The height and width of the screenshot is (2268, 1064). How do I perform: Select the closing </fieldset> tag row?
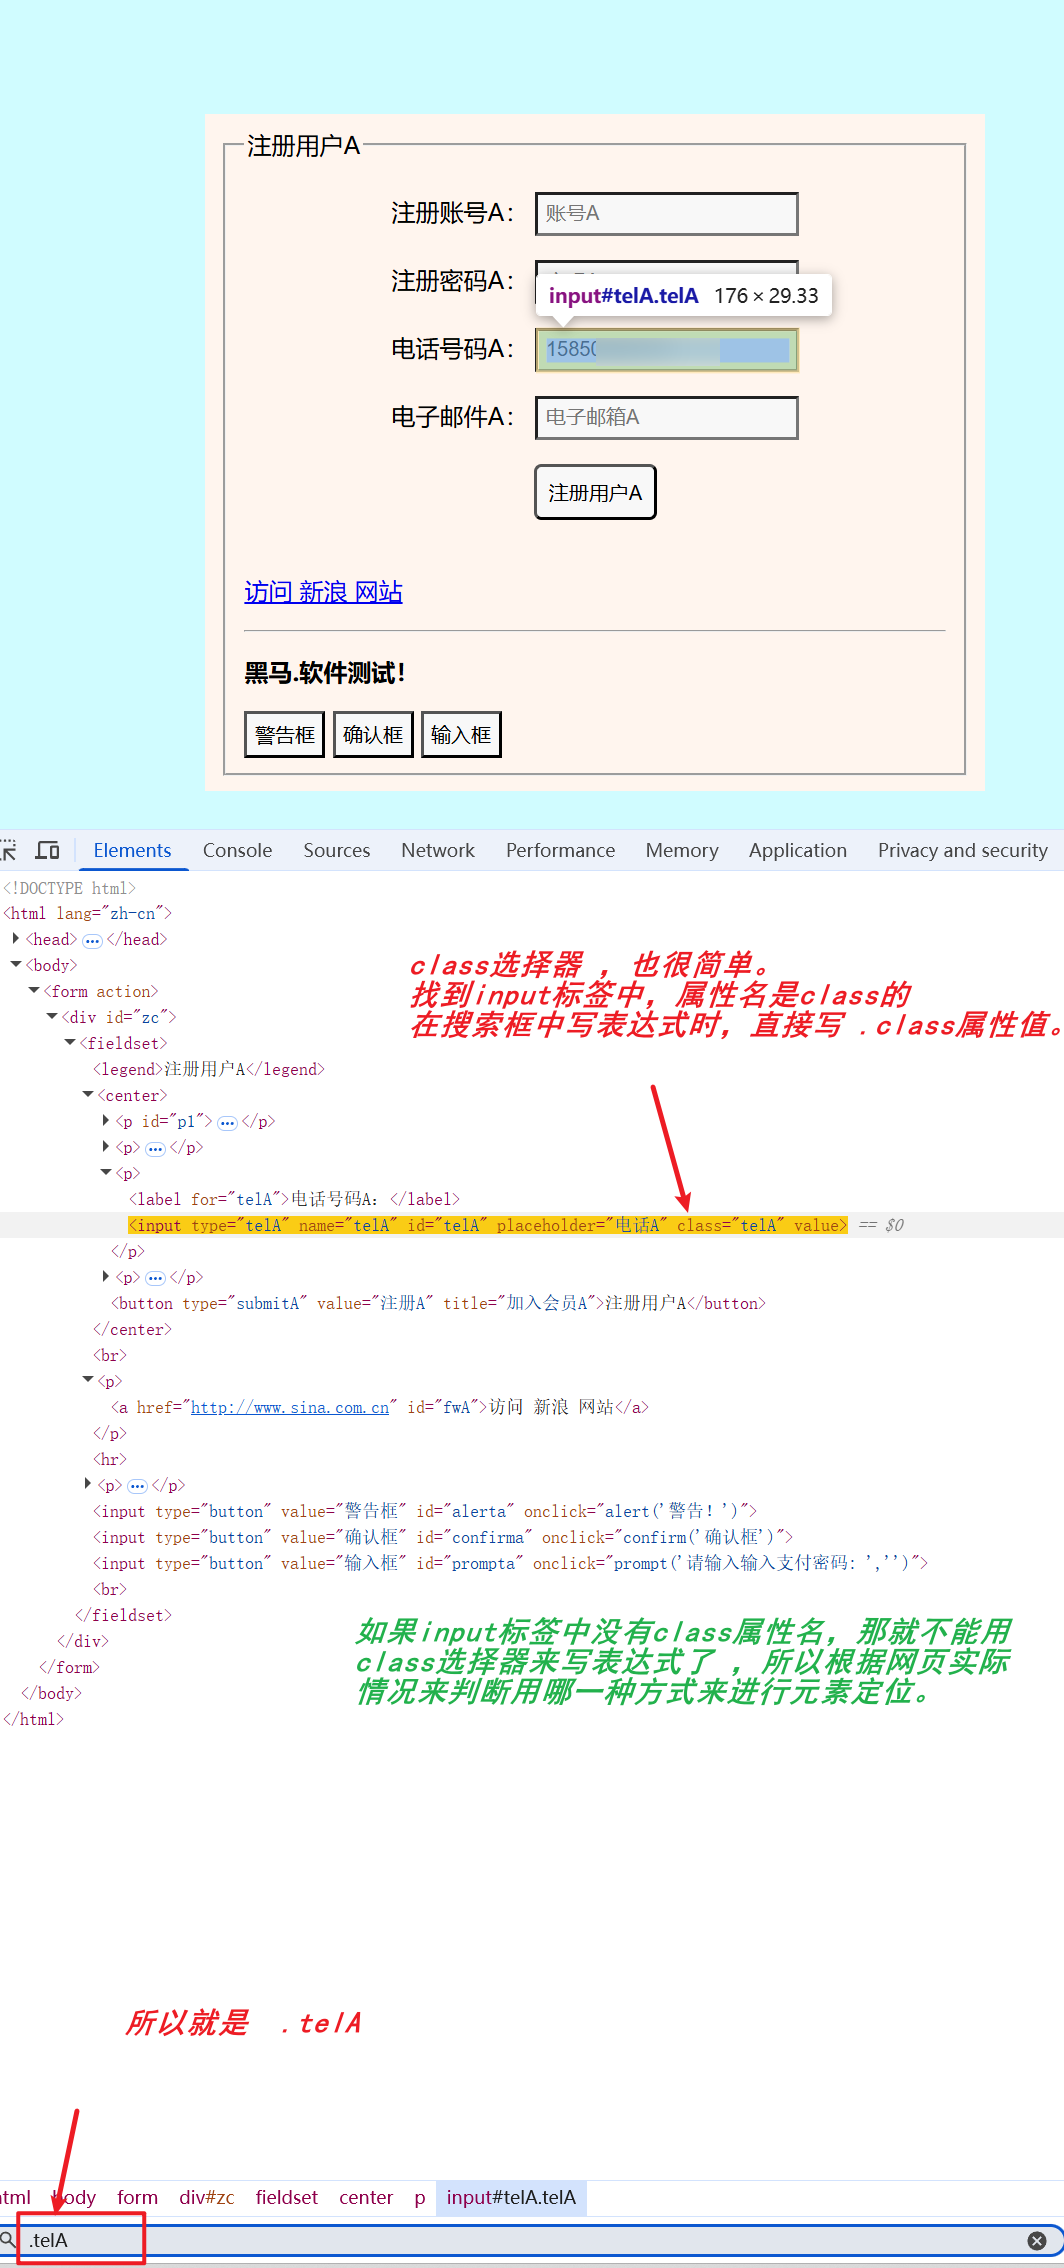point(123,1615)
